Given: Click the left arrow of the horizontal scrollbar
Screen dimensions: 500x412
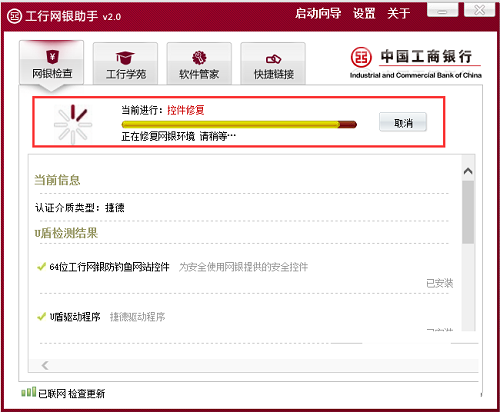Looking at the screenshot, I should [45, 366].
